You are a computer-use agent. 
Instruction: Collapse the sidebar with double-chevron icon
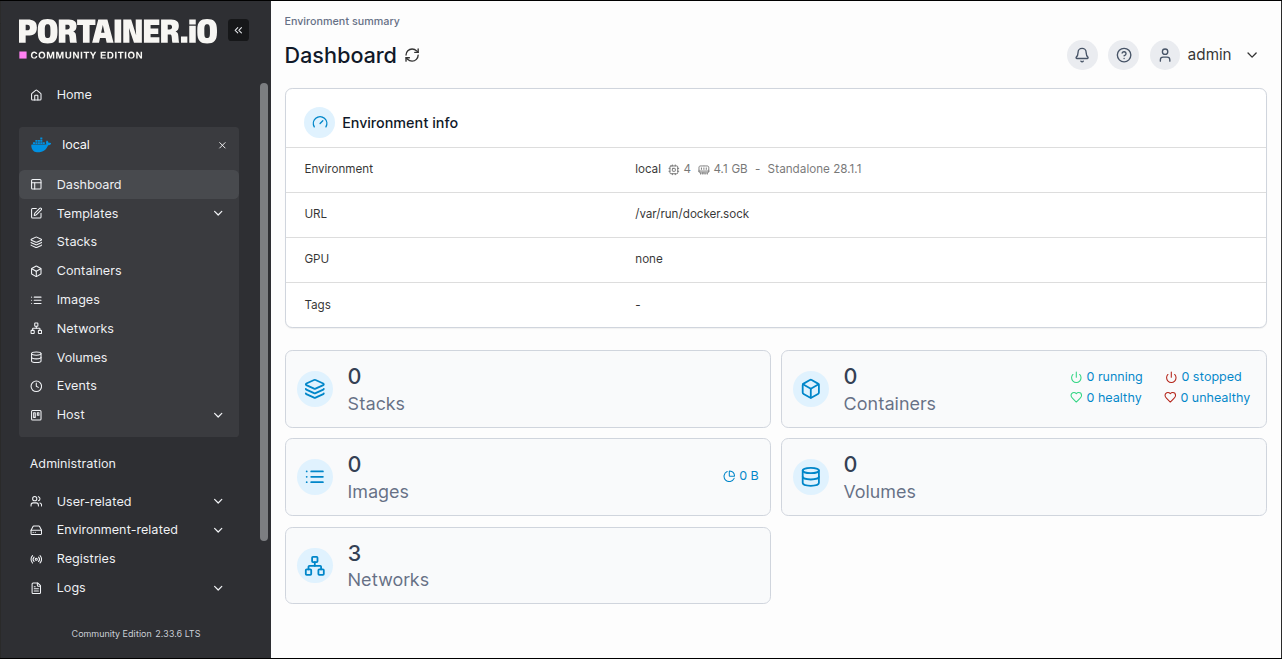tap(238, 31)
